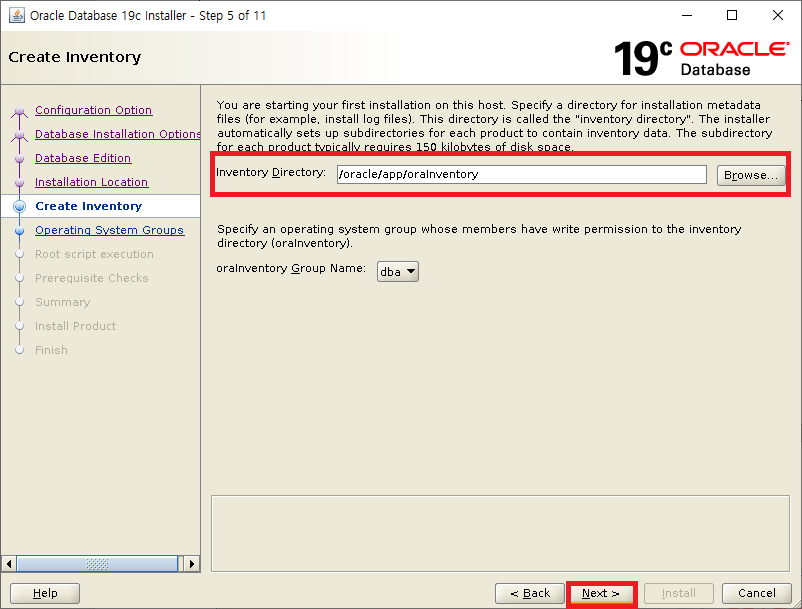Click into the Inventory Directory field
802x609 pixels.
pyautogui.click(x=522, y=174)
